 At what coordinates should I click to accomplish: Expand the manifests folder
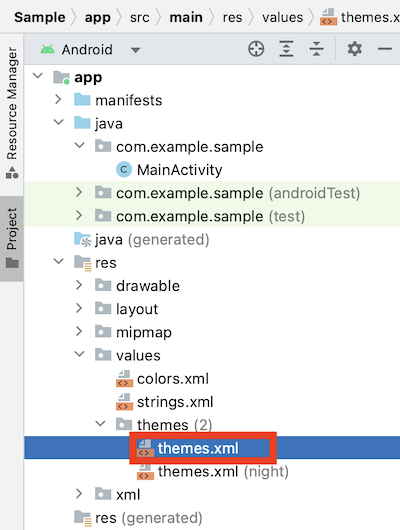tap(58, 100)
